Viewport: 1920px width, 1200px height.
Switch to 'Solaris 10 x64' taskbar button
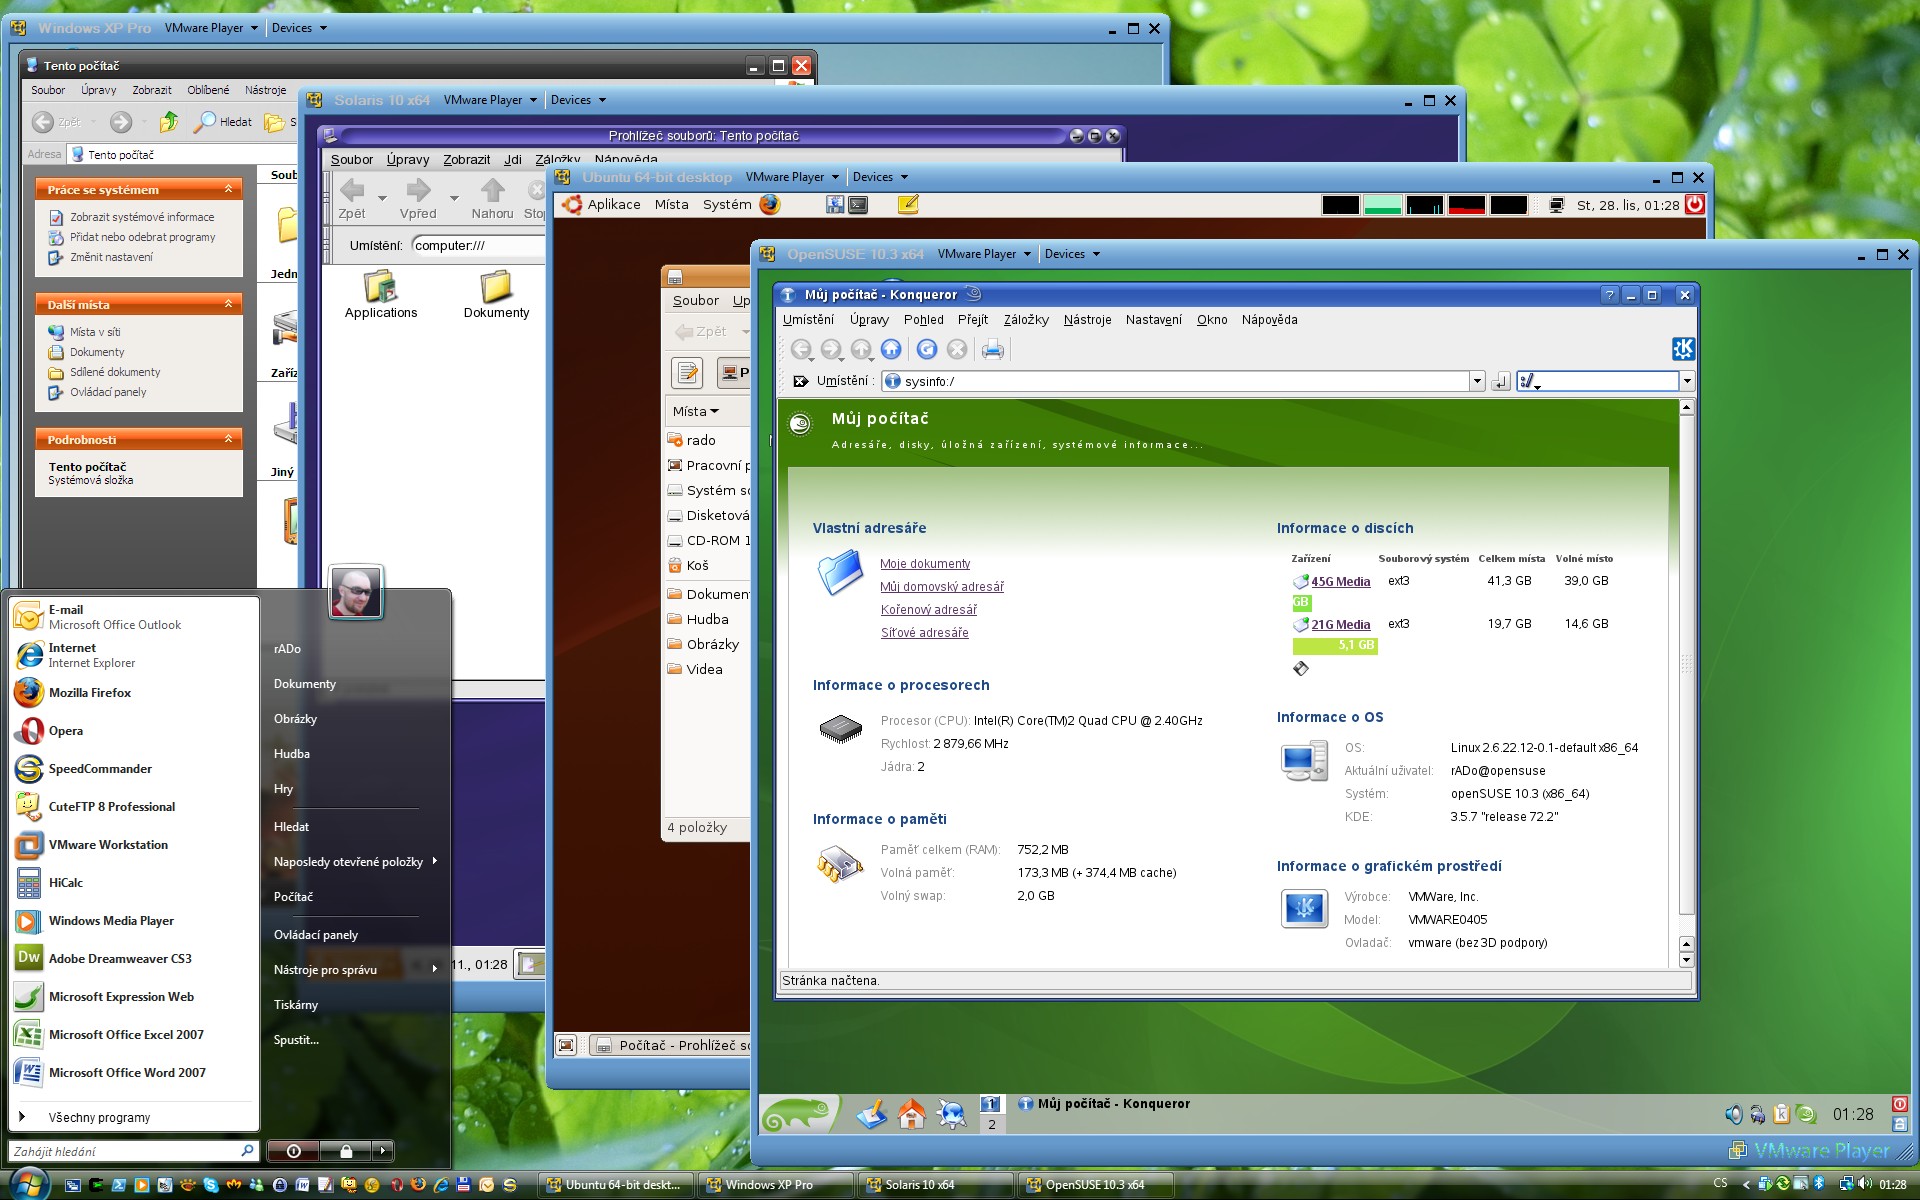(x=936, y=1185)
